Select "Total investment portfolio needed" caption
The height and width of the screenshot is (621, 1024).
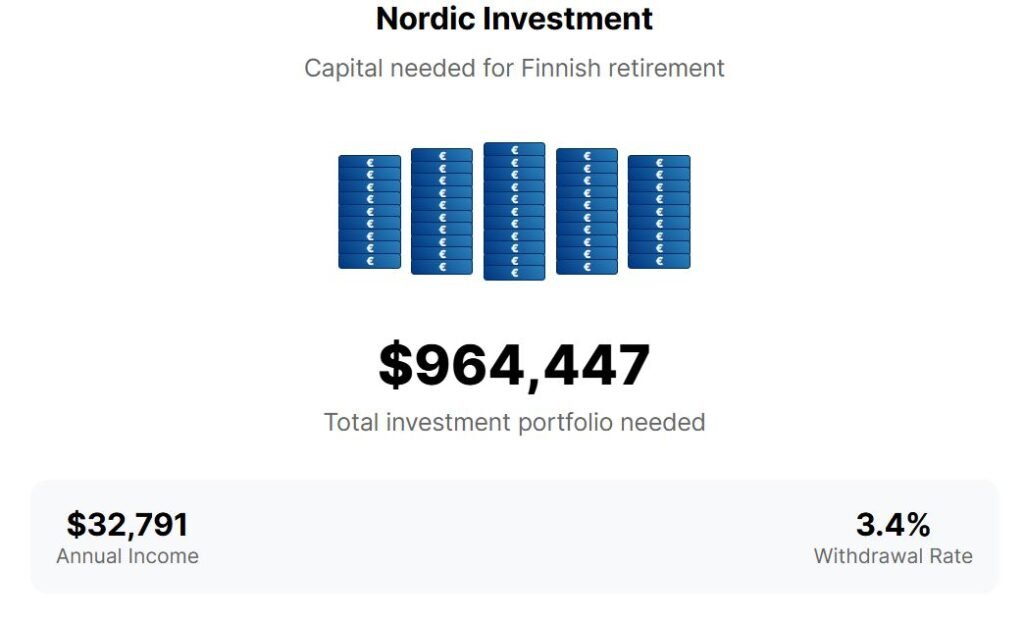[x=514, y=422]
